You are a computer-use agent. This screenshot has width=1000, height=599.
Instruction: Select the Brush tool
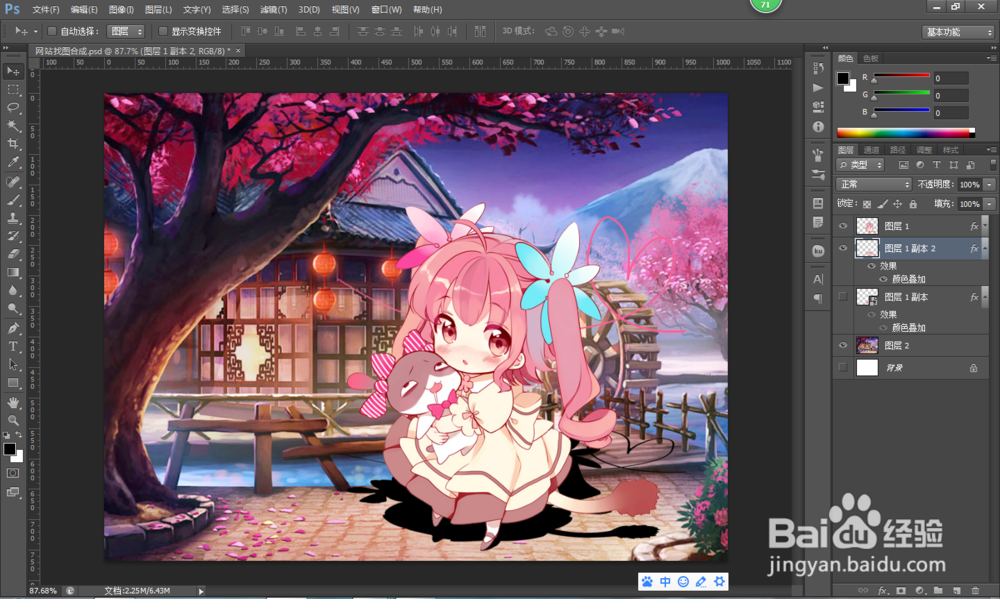click(x=13, y=200)
